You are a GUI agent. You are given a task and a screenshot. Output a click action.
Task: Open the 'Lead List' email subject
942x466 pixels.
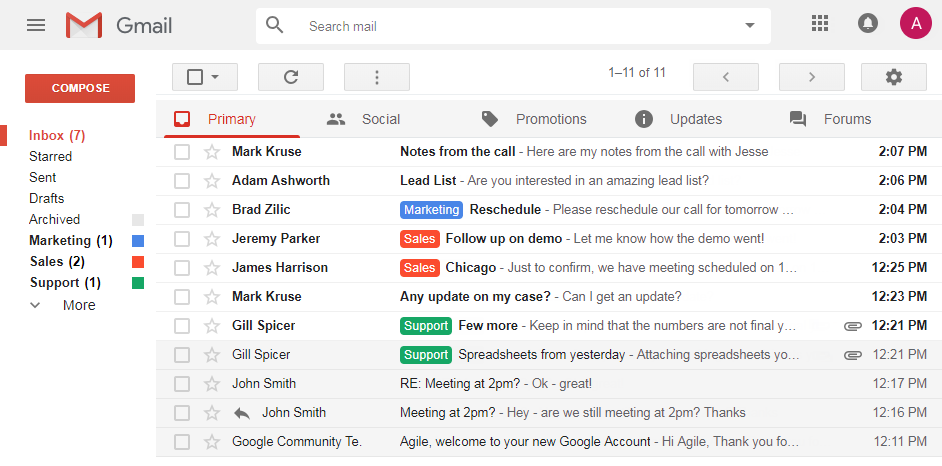428,181
